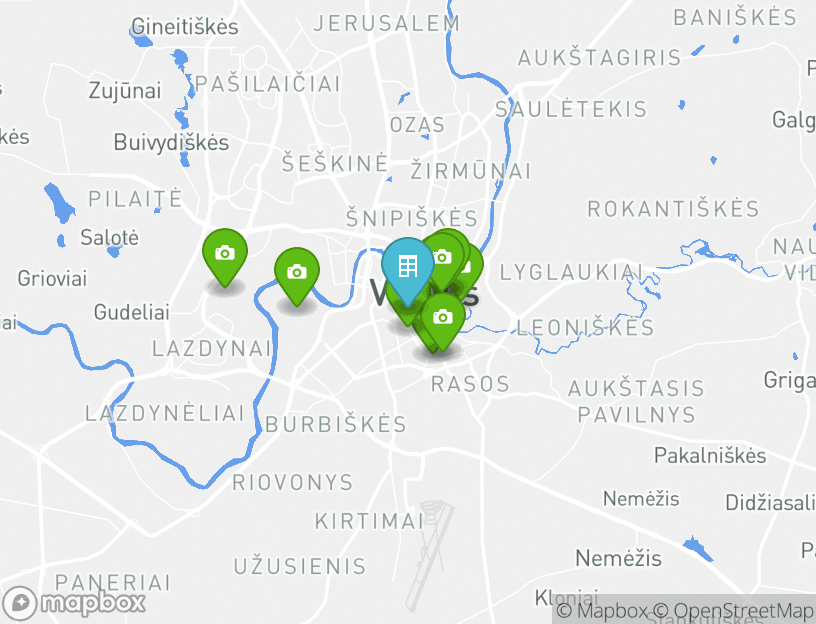
Task: Click the ŽIRMŪNAI district label
Action: point(470,171)
